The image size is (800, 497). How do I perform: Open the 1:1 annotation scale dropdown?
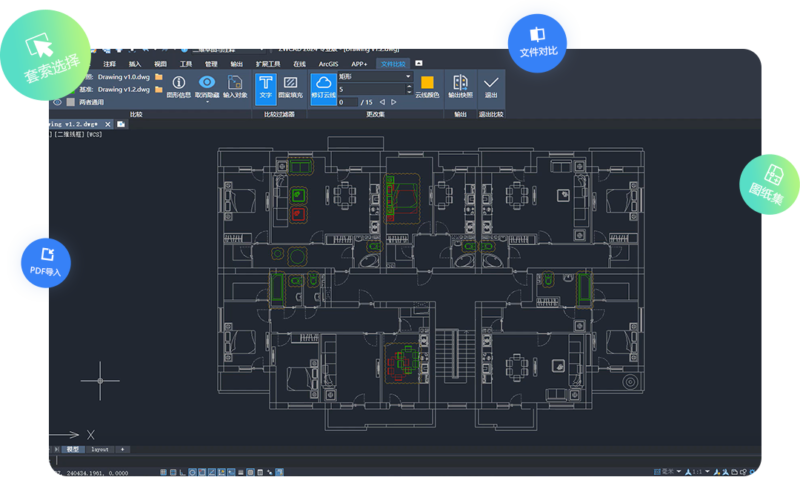[x=707, y=471]
